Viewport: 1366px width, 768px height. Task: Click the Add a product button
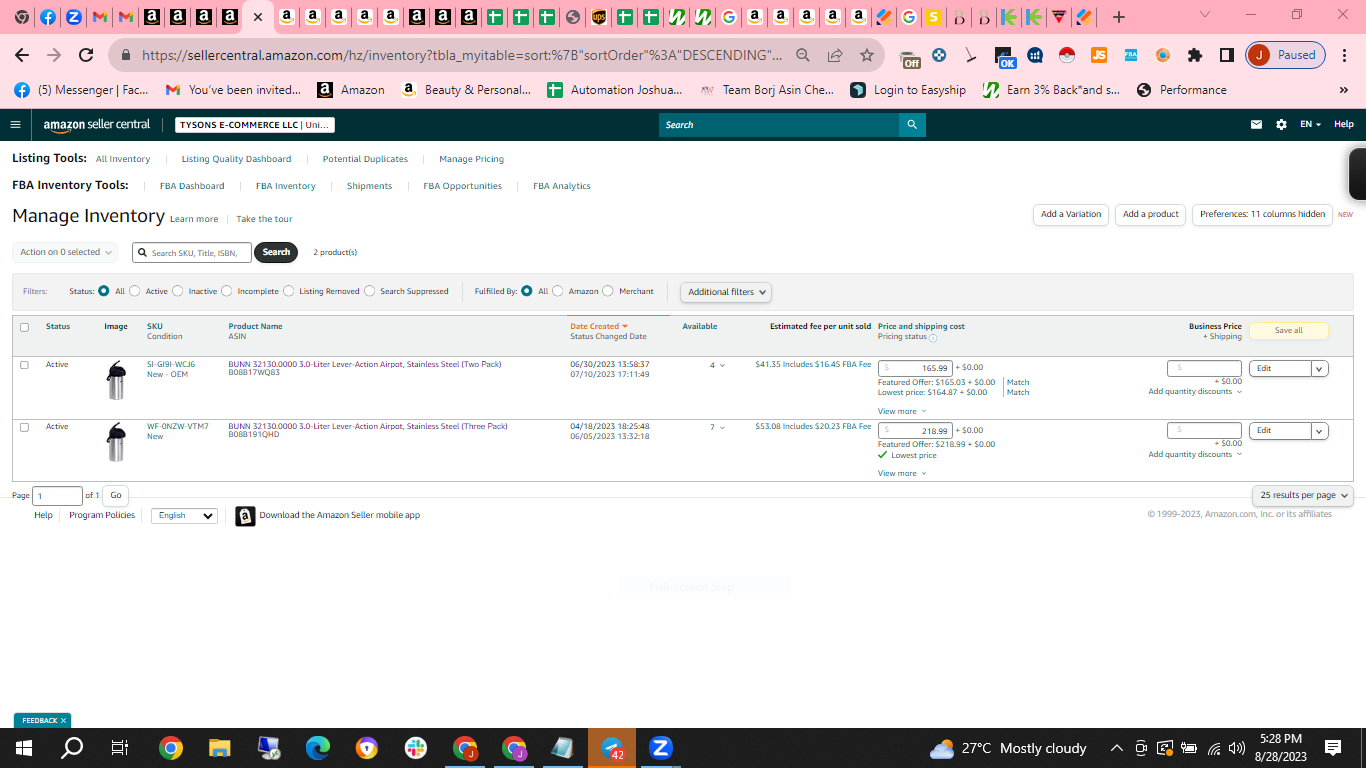[1150, 215]
